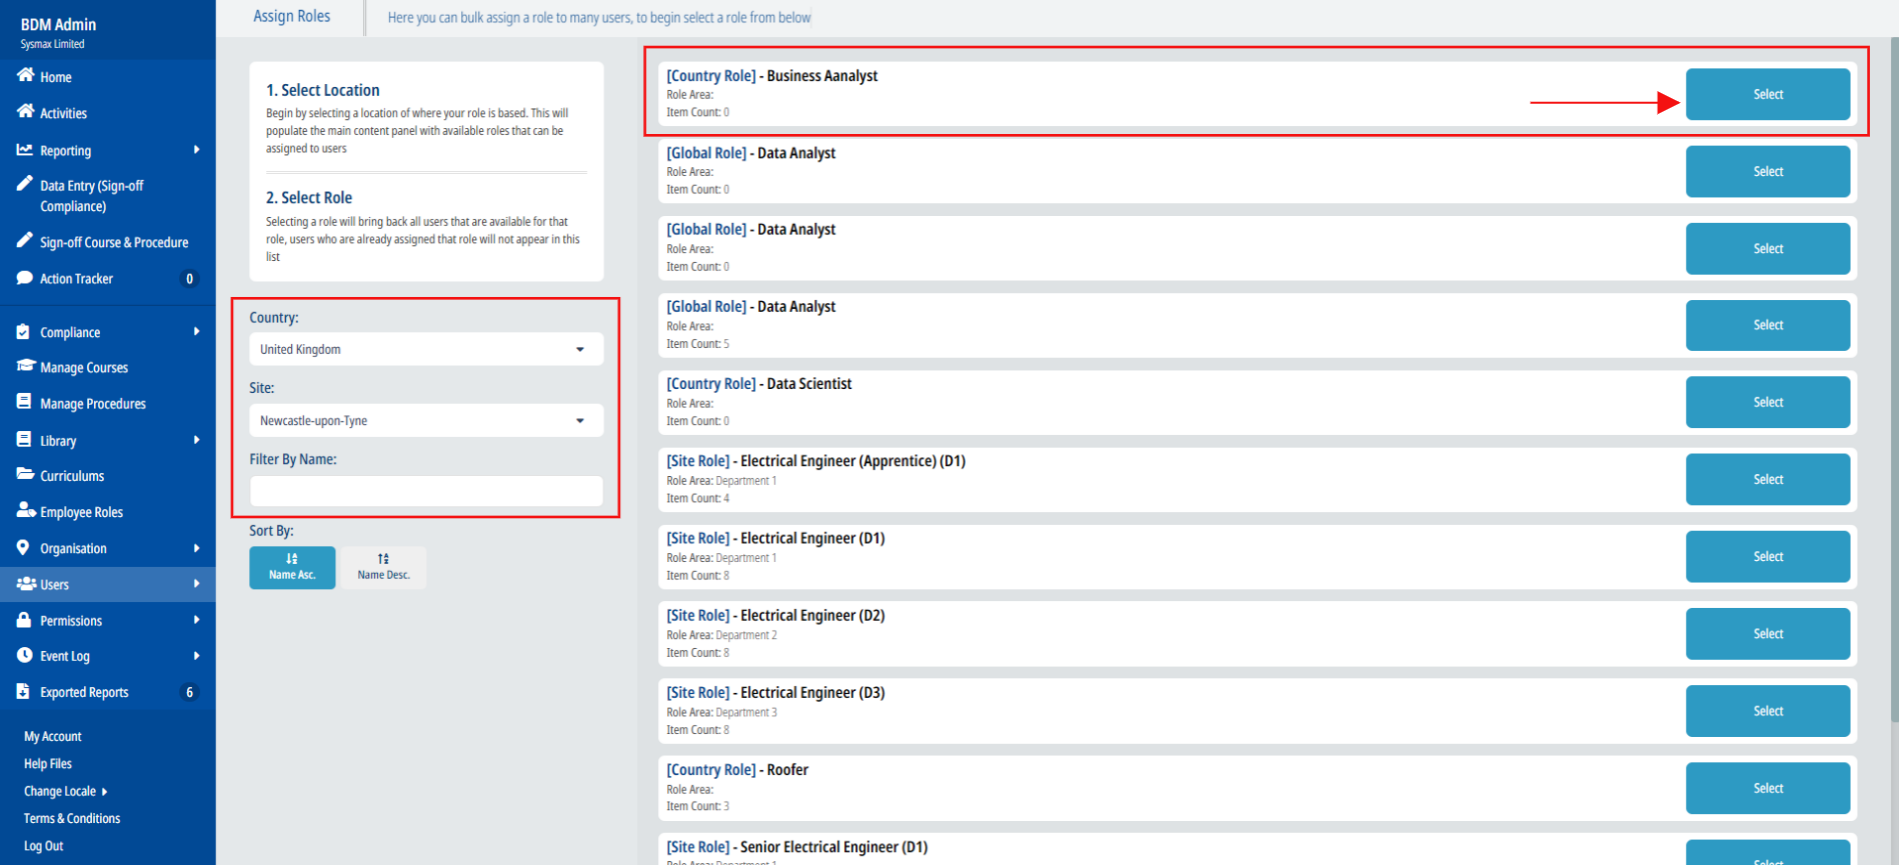Image resolution: width=1899 pixels, height=865 pixels.
Task: Open Terms & Conditions link
Action: [x=72, y=818]
